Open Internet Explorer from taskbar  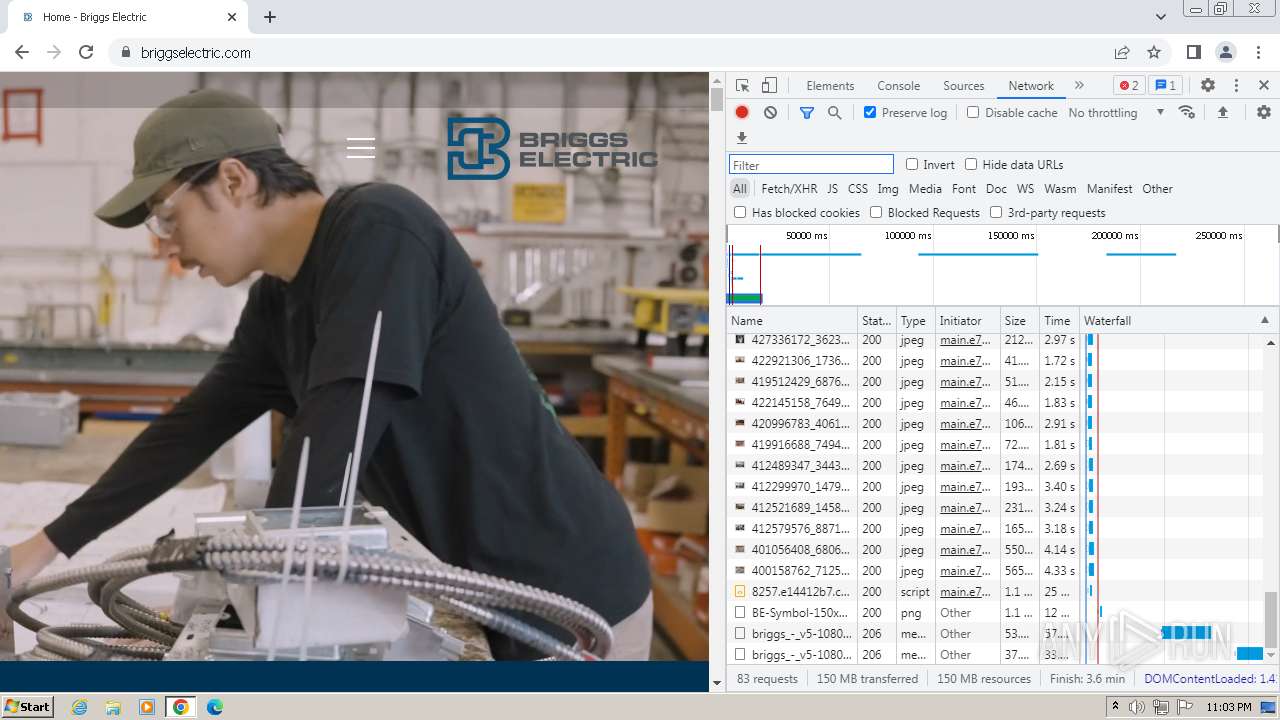click(79, 707)
